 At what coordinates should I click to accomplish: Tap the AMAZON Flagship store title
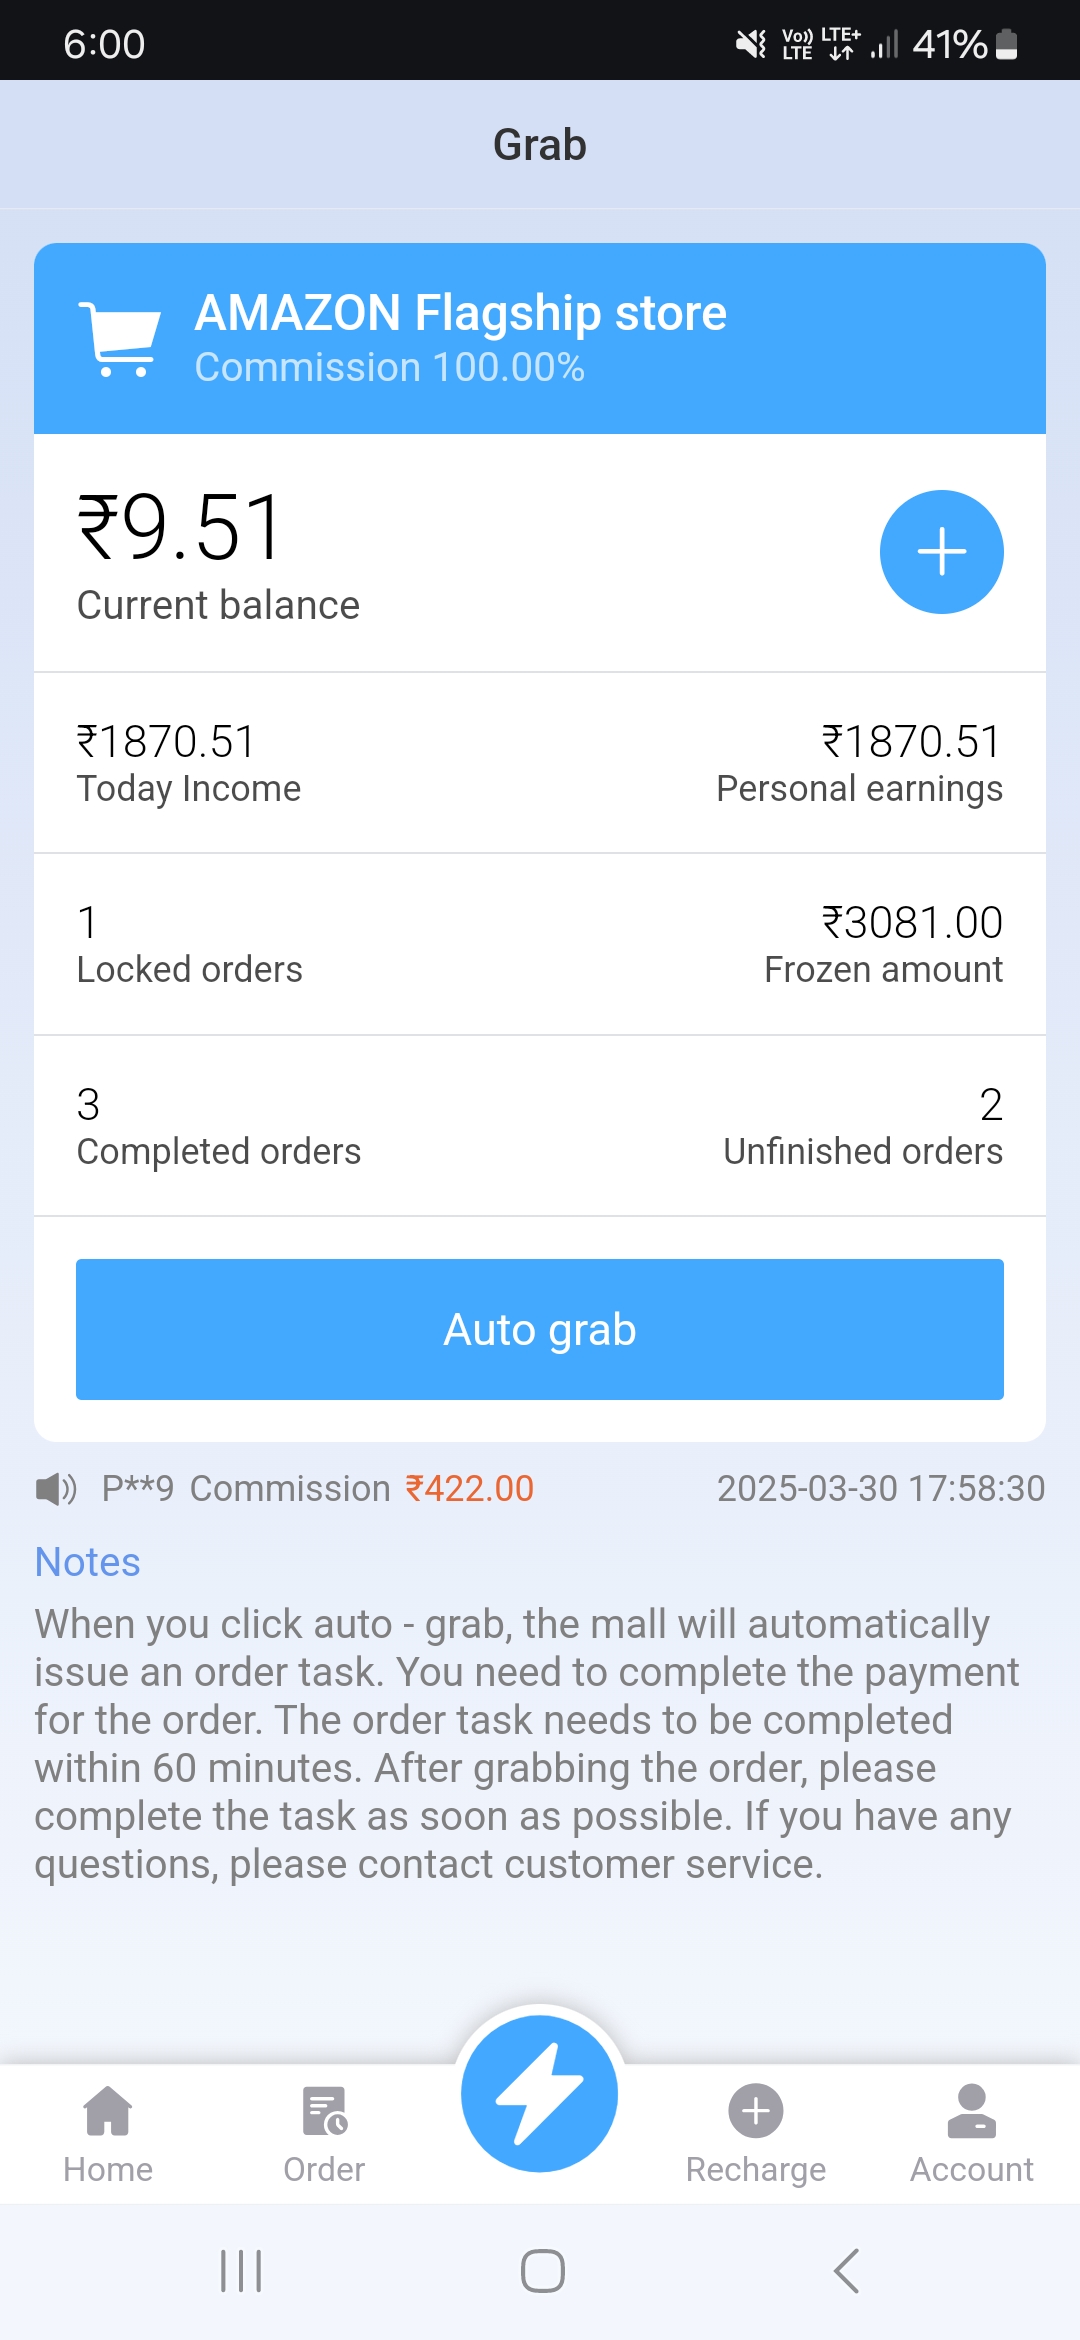coord(460,313)
